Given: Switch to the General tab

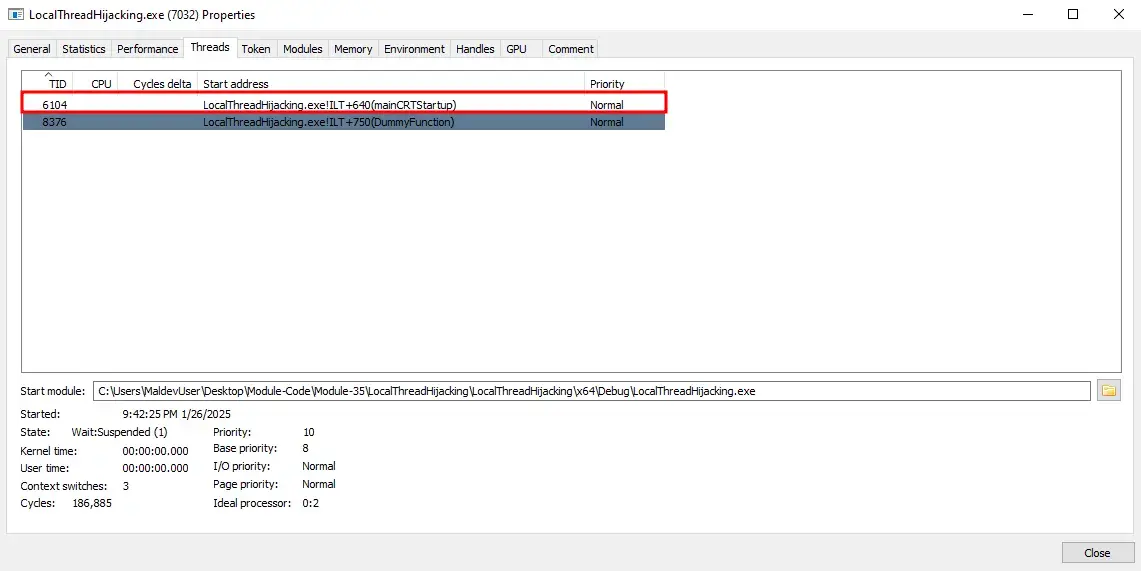Looking at the screenshot, I should (x=32, y=49).
